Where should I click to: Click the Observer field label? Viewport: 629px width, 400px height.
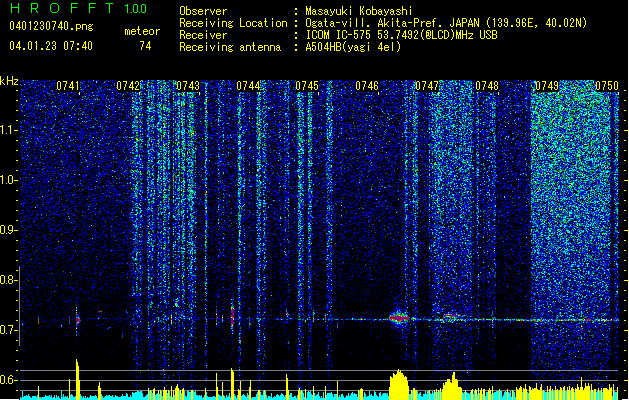point(203,11)
